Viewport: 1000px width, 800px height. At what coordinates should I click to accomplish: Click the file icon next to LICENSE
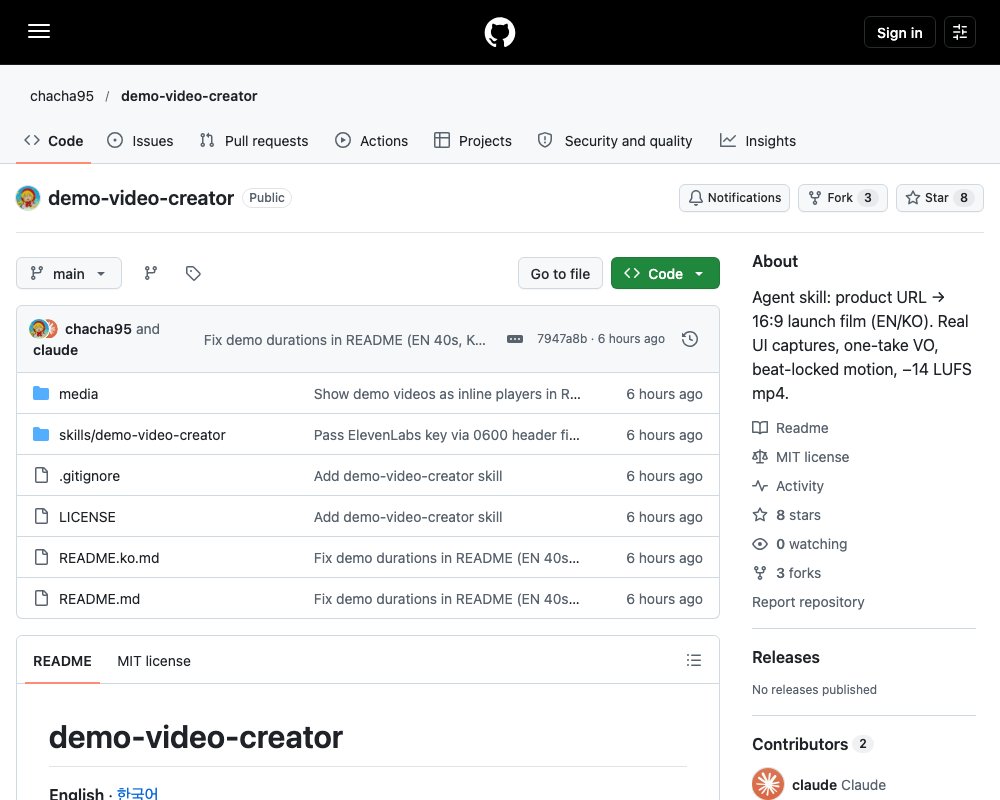tap(41, 516)
